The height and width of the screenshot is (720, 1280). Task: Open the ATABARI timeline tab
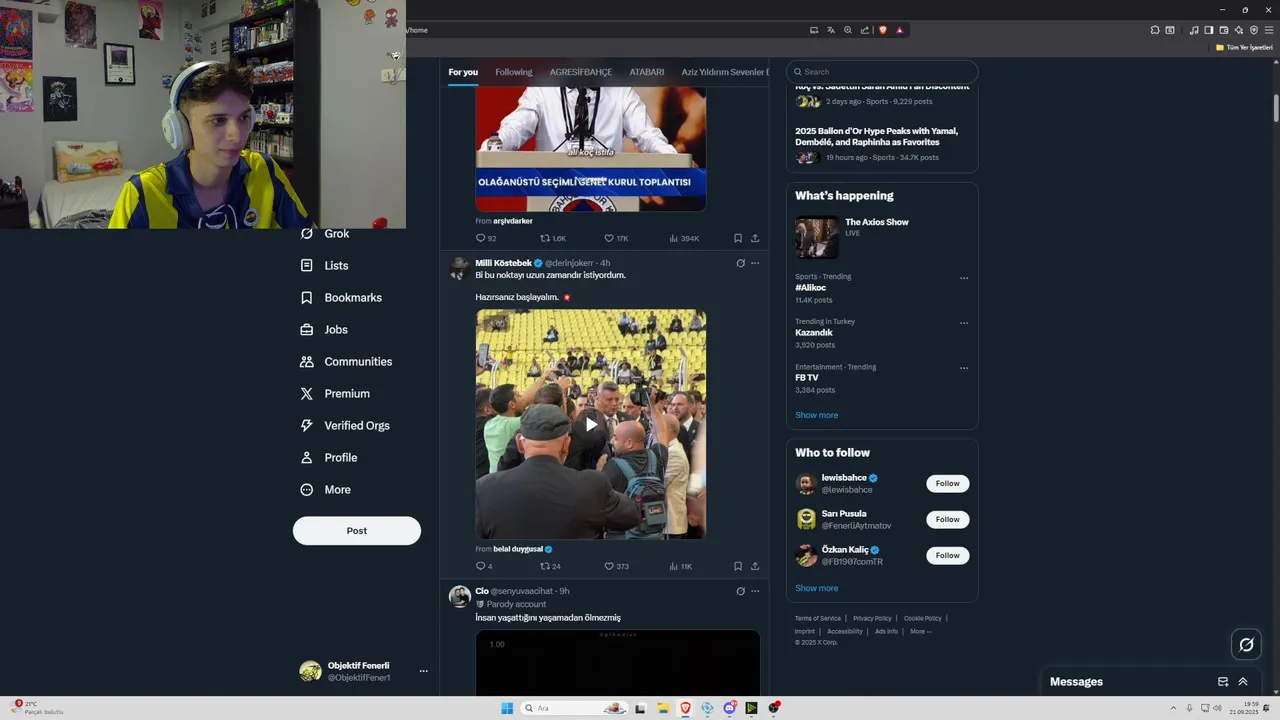(x=647, y=72)
